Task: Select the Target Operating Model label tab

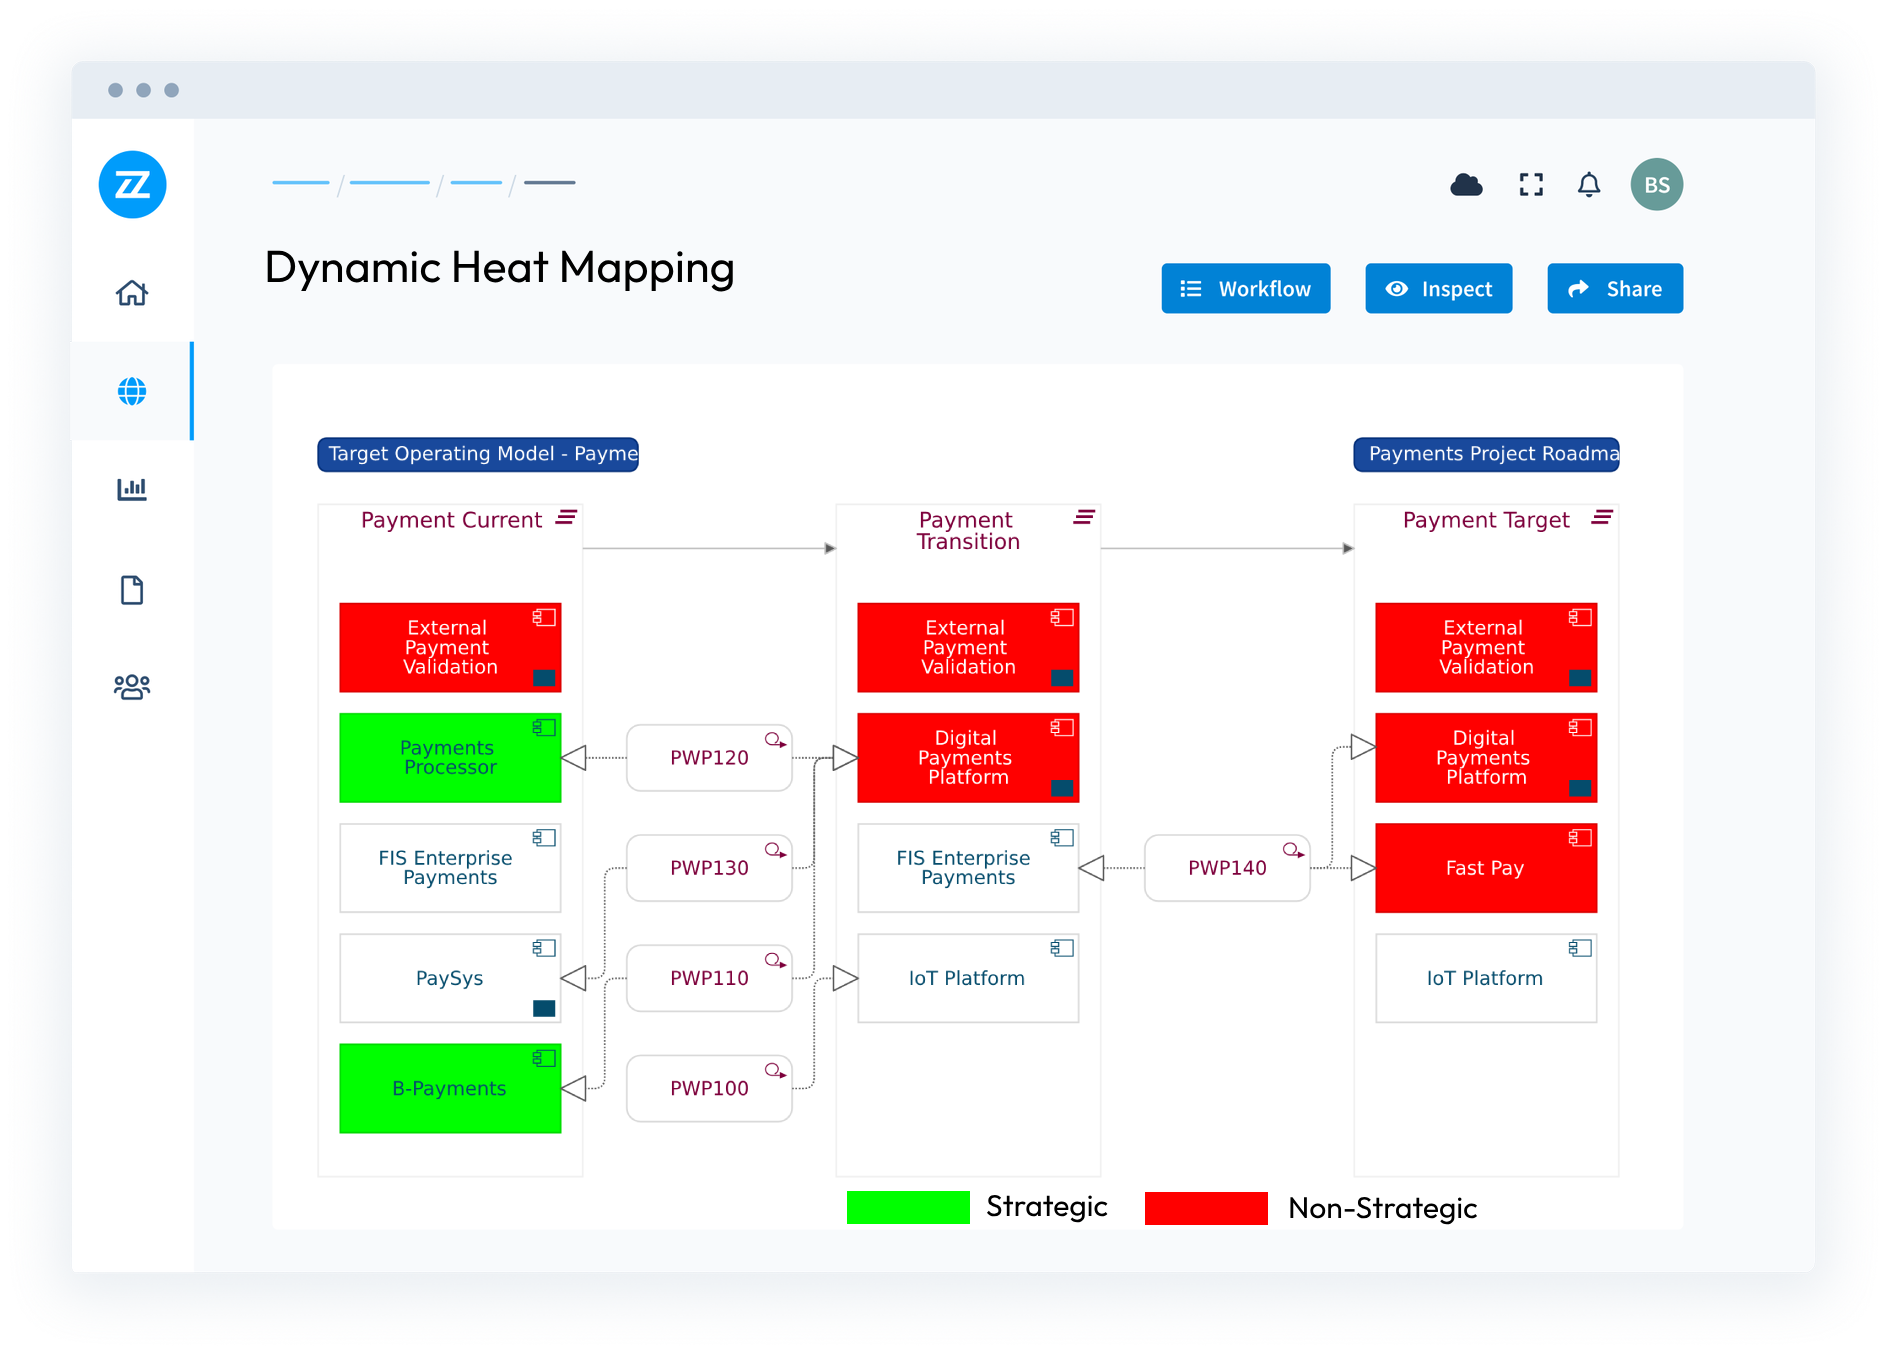Action: click(x=478, y=454)
